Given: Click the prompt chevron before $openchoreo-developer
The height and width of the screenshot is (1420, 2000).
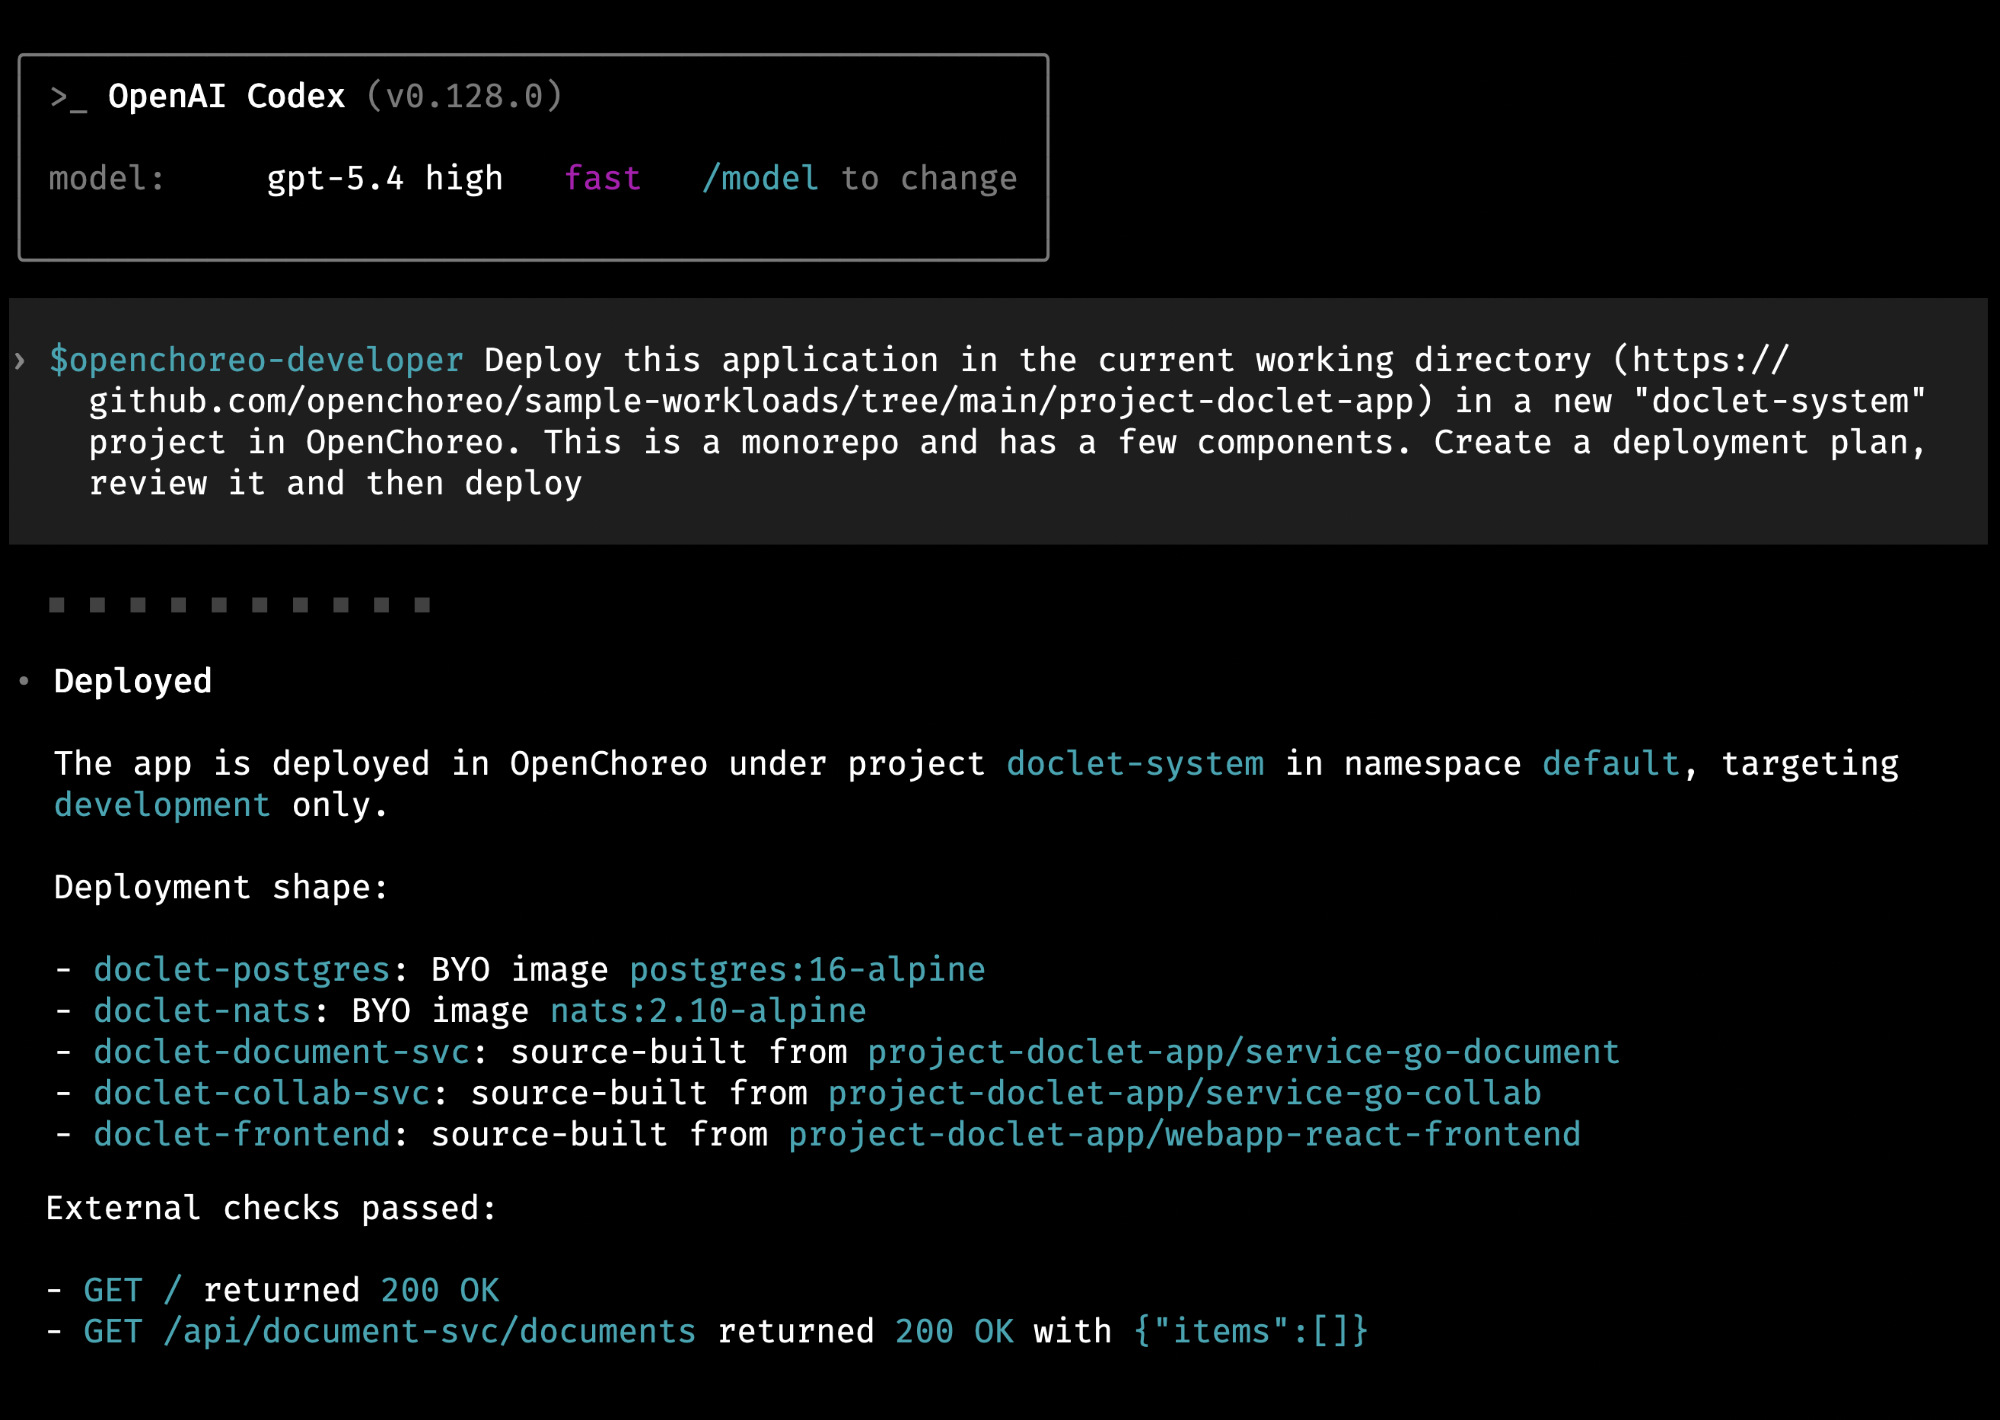Looking at the screenshot, I should tap(20, 360).
